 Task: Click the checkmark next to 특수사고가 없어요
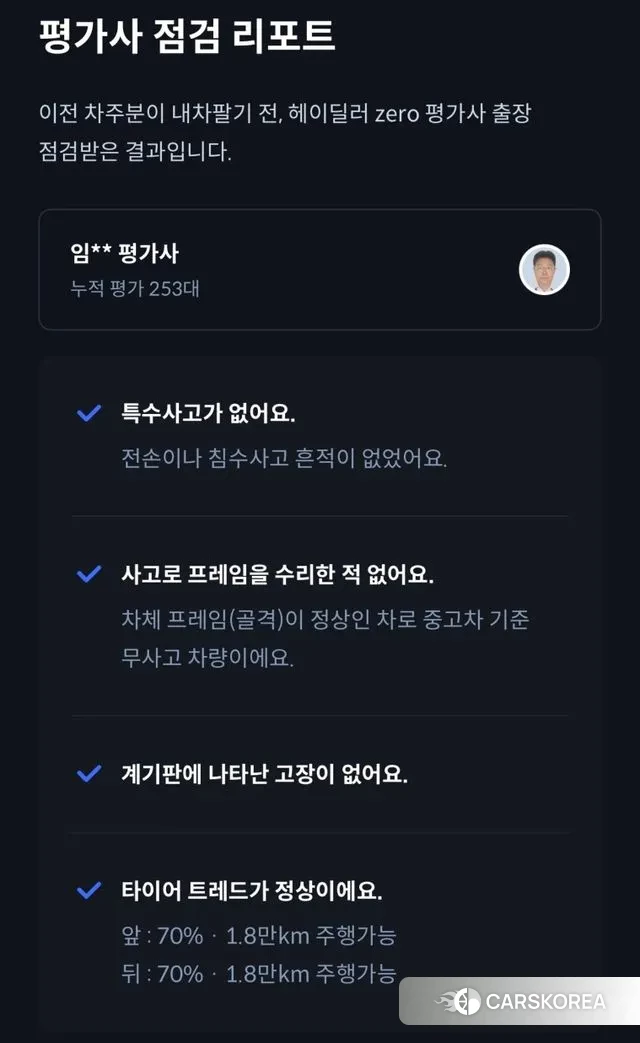coord(90,413)
